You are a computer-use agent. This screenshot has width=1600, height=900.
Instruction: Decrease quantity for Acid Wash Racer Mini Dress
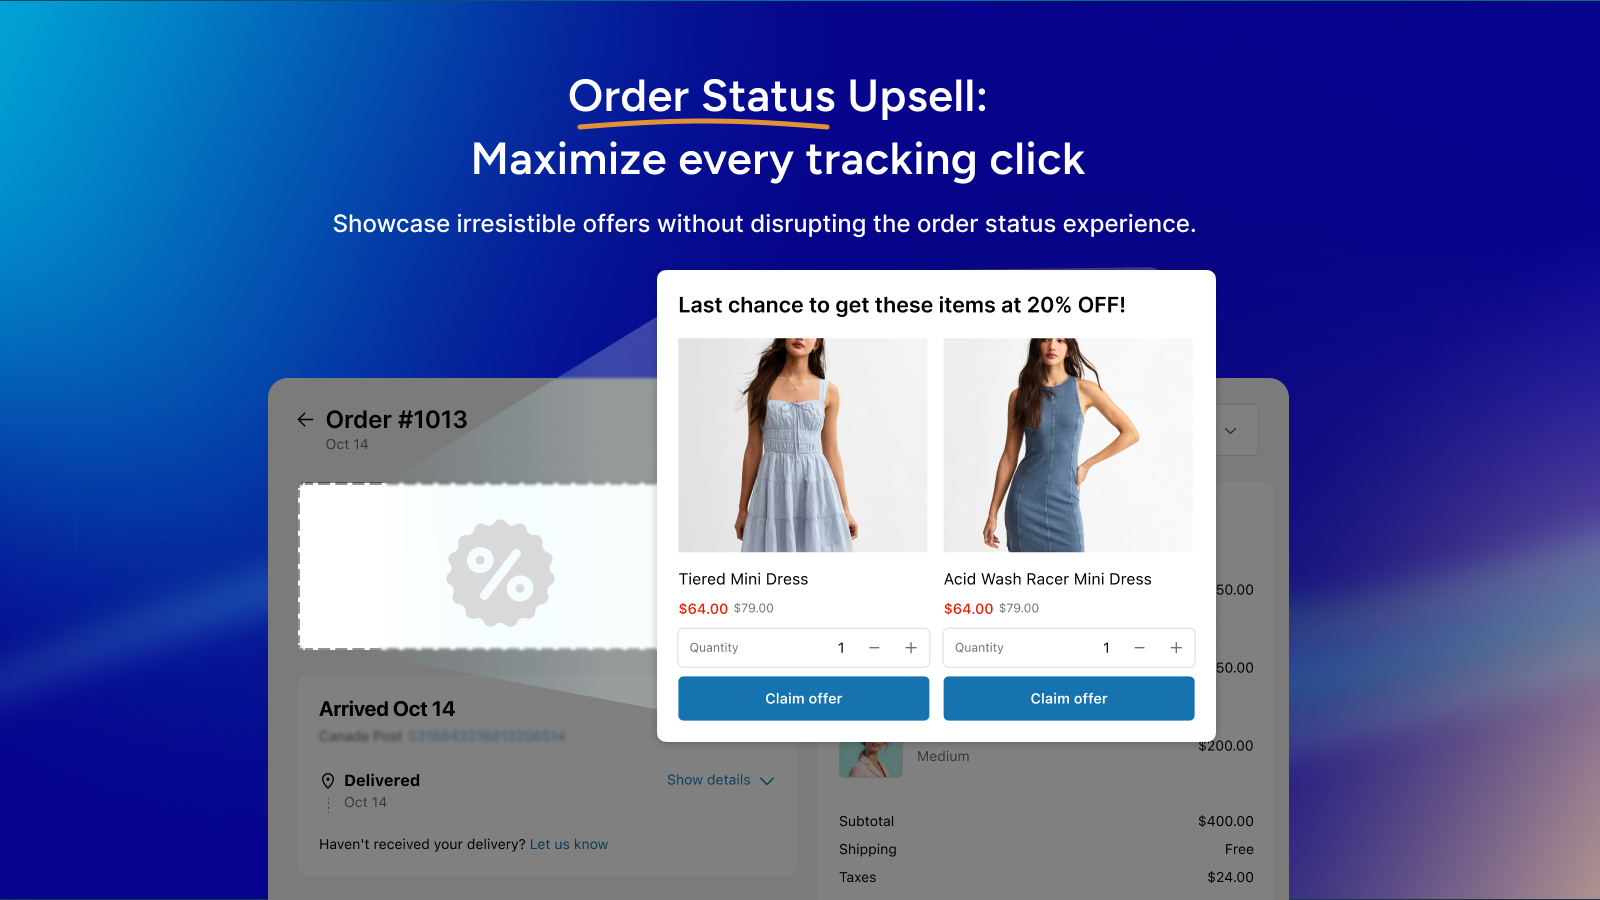[x=1139, y=648]
